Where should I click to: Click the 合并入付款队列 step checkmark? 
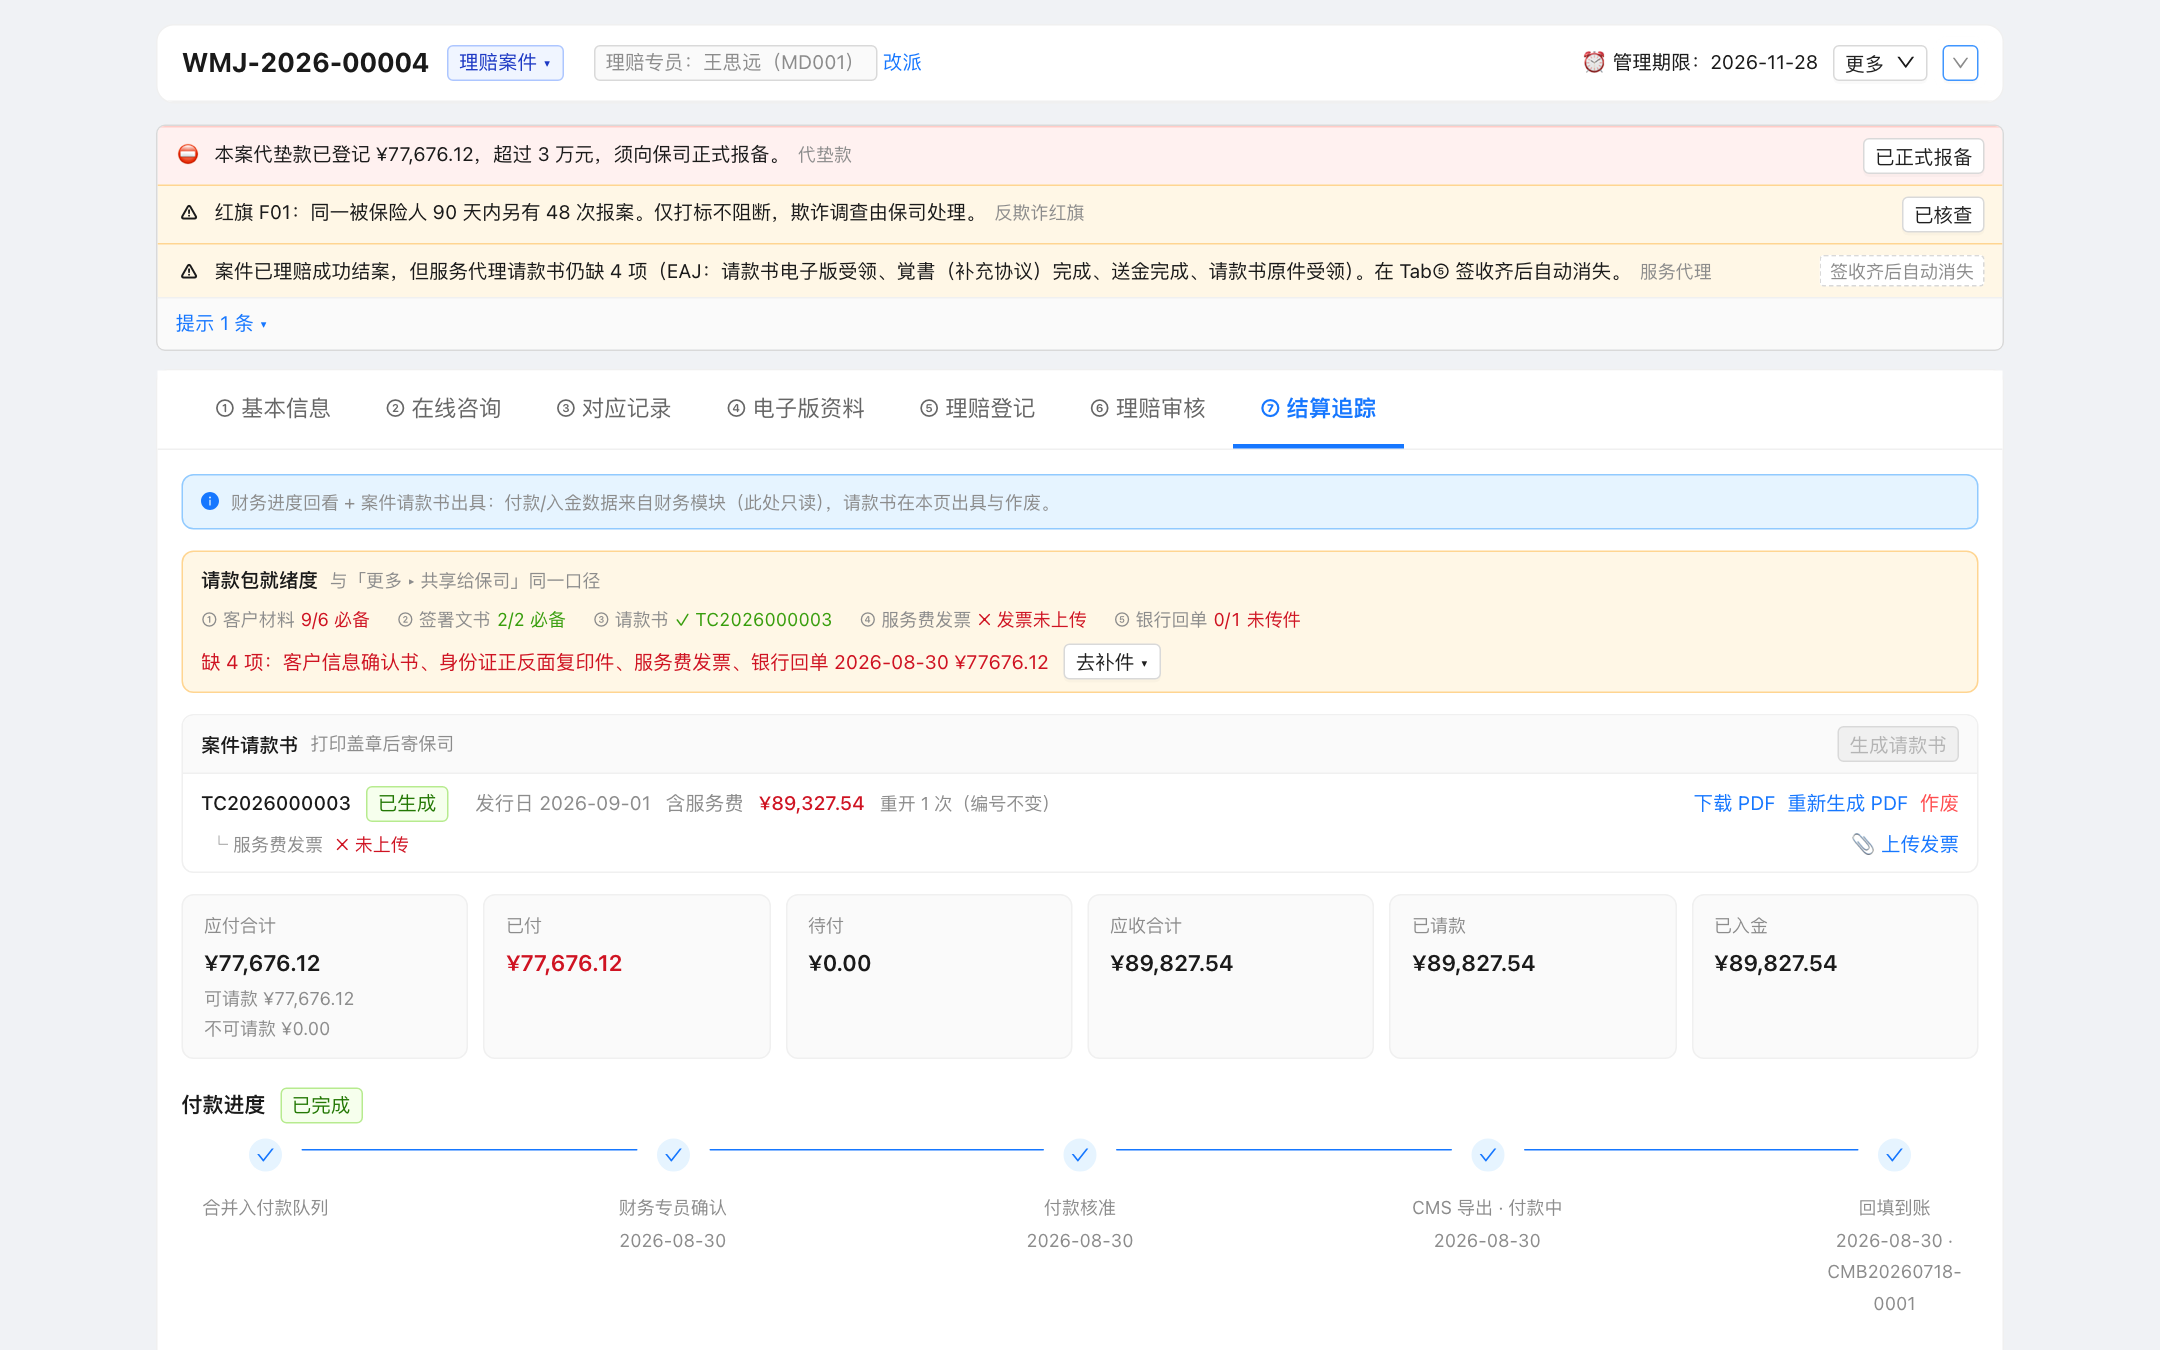coord(265,1155)
